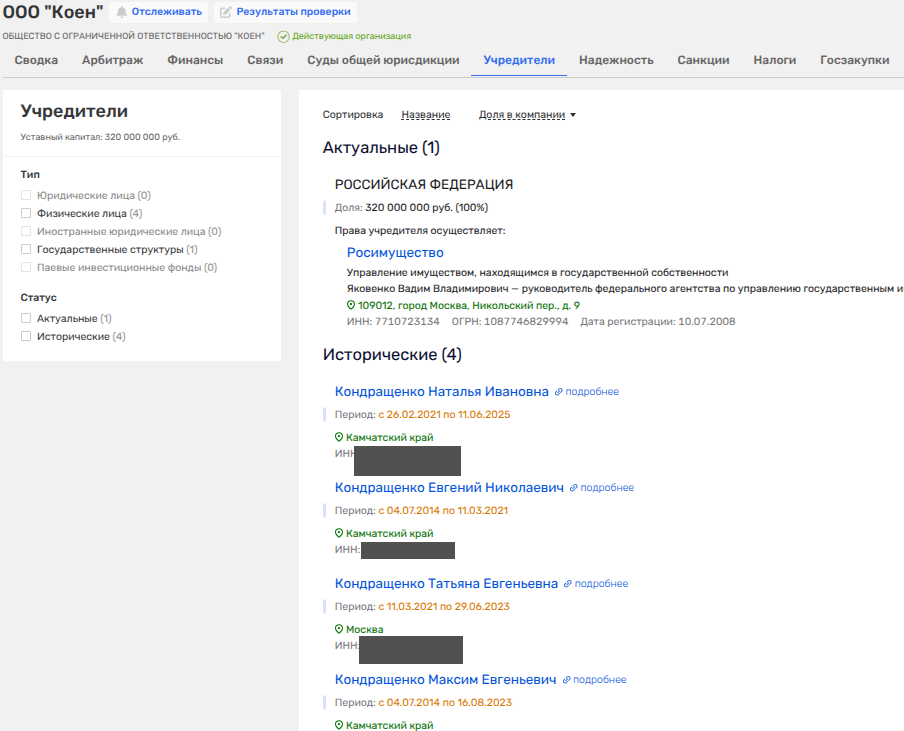Click the РОССИЙСКАЯ ФЕДЕРАЦИЯ founder heading
Screen dimensions: 904x731
(x=424, y=184)
